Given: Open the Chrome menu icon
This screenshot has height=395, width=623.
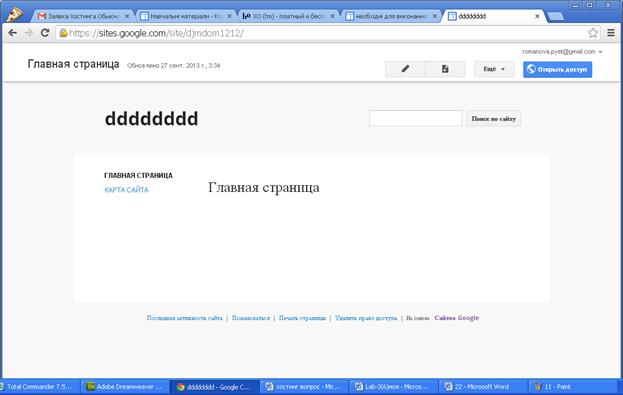Looking at the screenshot, I should coord(611,33).
